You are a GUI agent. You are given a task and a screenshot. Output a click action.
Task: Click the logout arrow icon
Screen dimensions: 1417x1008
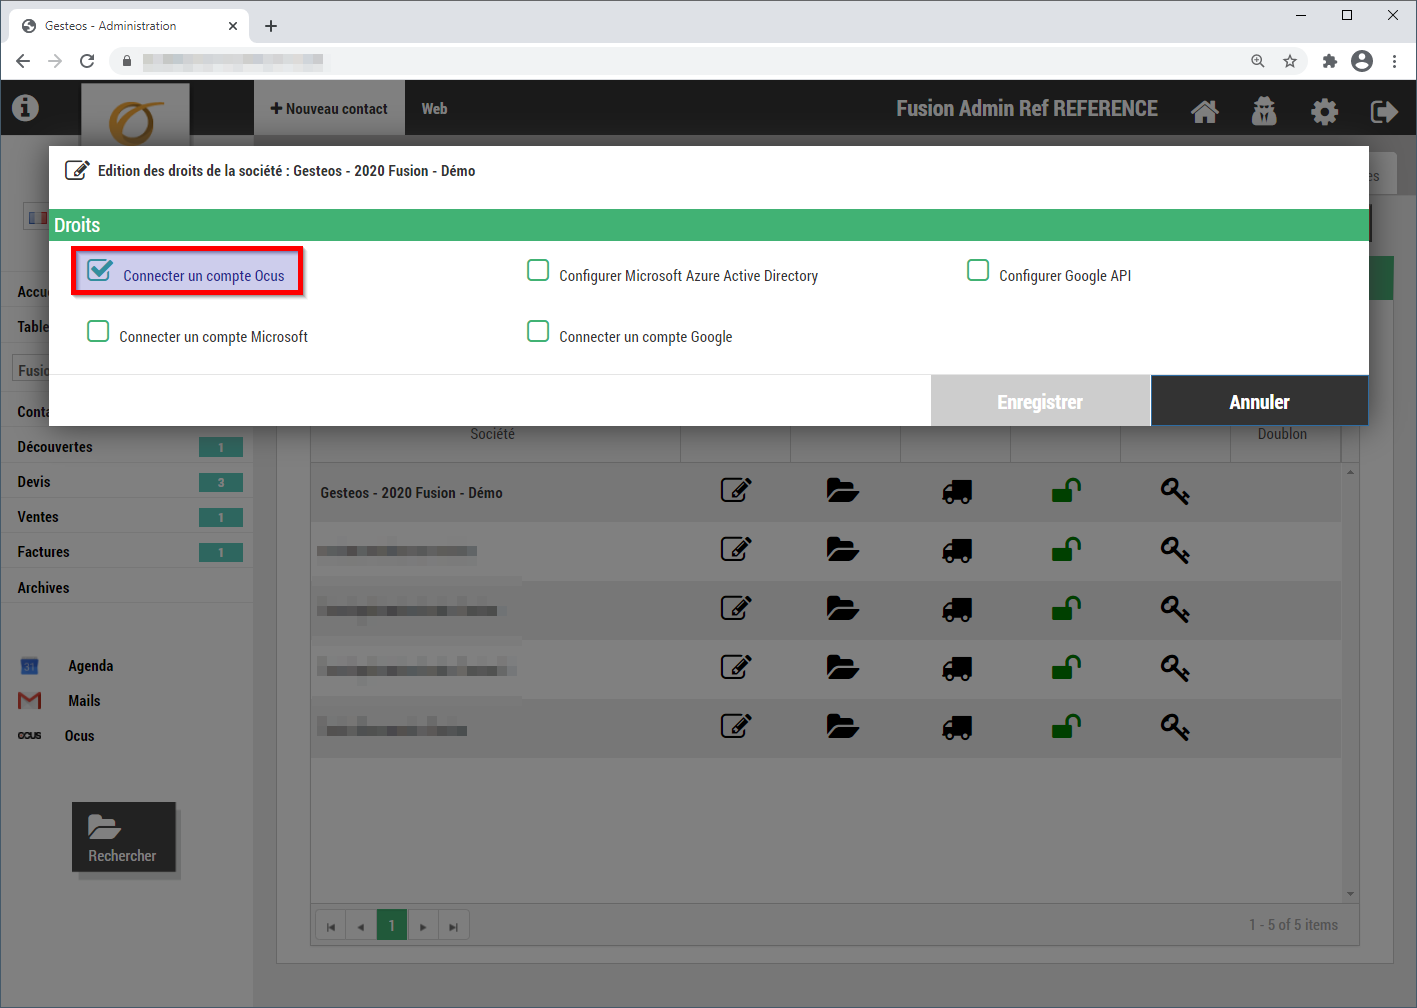point(1384,111)
